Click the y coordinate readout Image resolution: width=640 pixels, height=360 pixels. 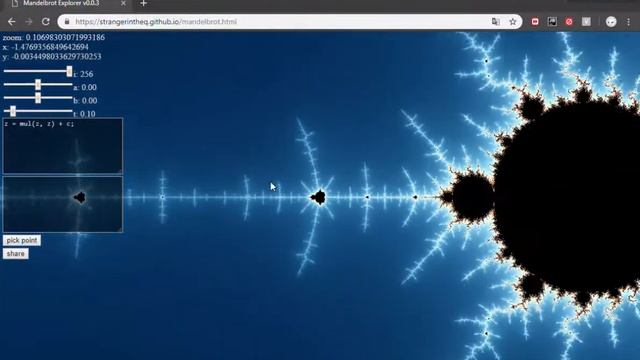(x=52, y=57)
